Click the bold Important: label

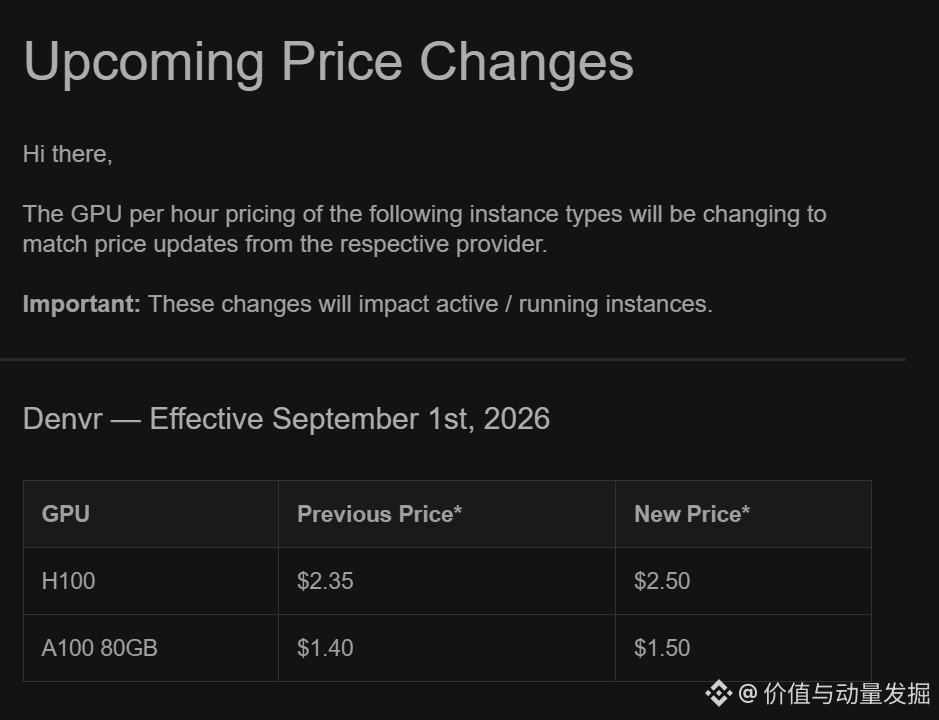click(x=81, y=304)
